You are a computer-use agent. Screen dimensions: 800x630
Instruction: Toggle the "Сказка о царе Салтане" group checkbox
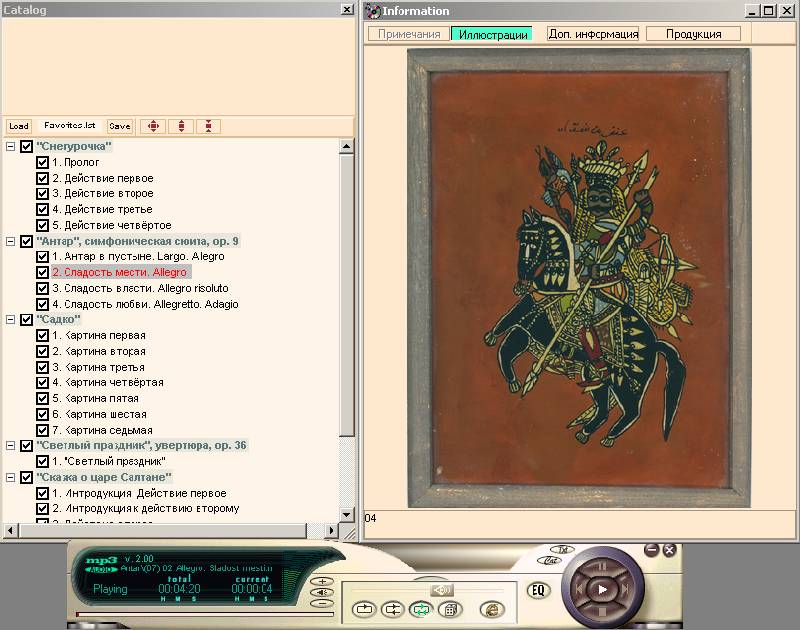(x=27, y=477)
